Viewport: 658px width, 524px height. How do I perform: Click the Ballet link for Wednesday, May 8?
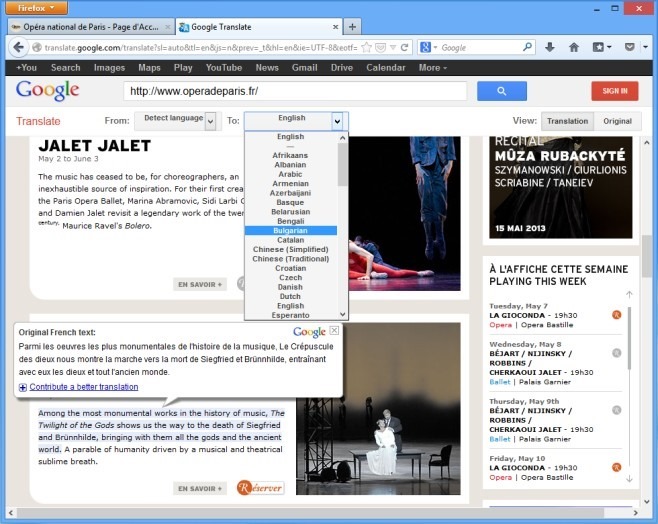click(x=499, y=382)
